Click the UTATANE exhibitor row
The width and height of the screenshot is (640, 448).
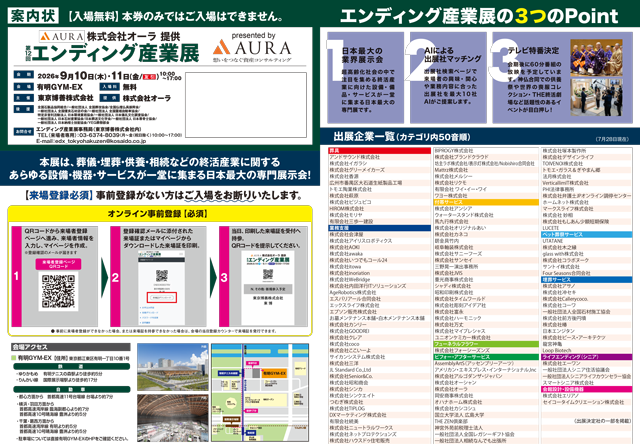[586, 241]
